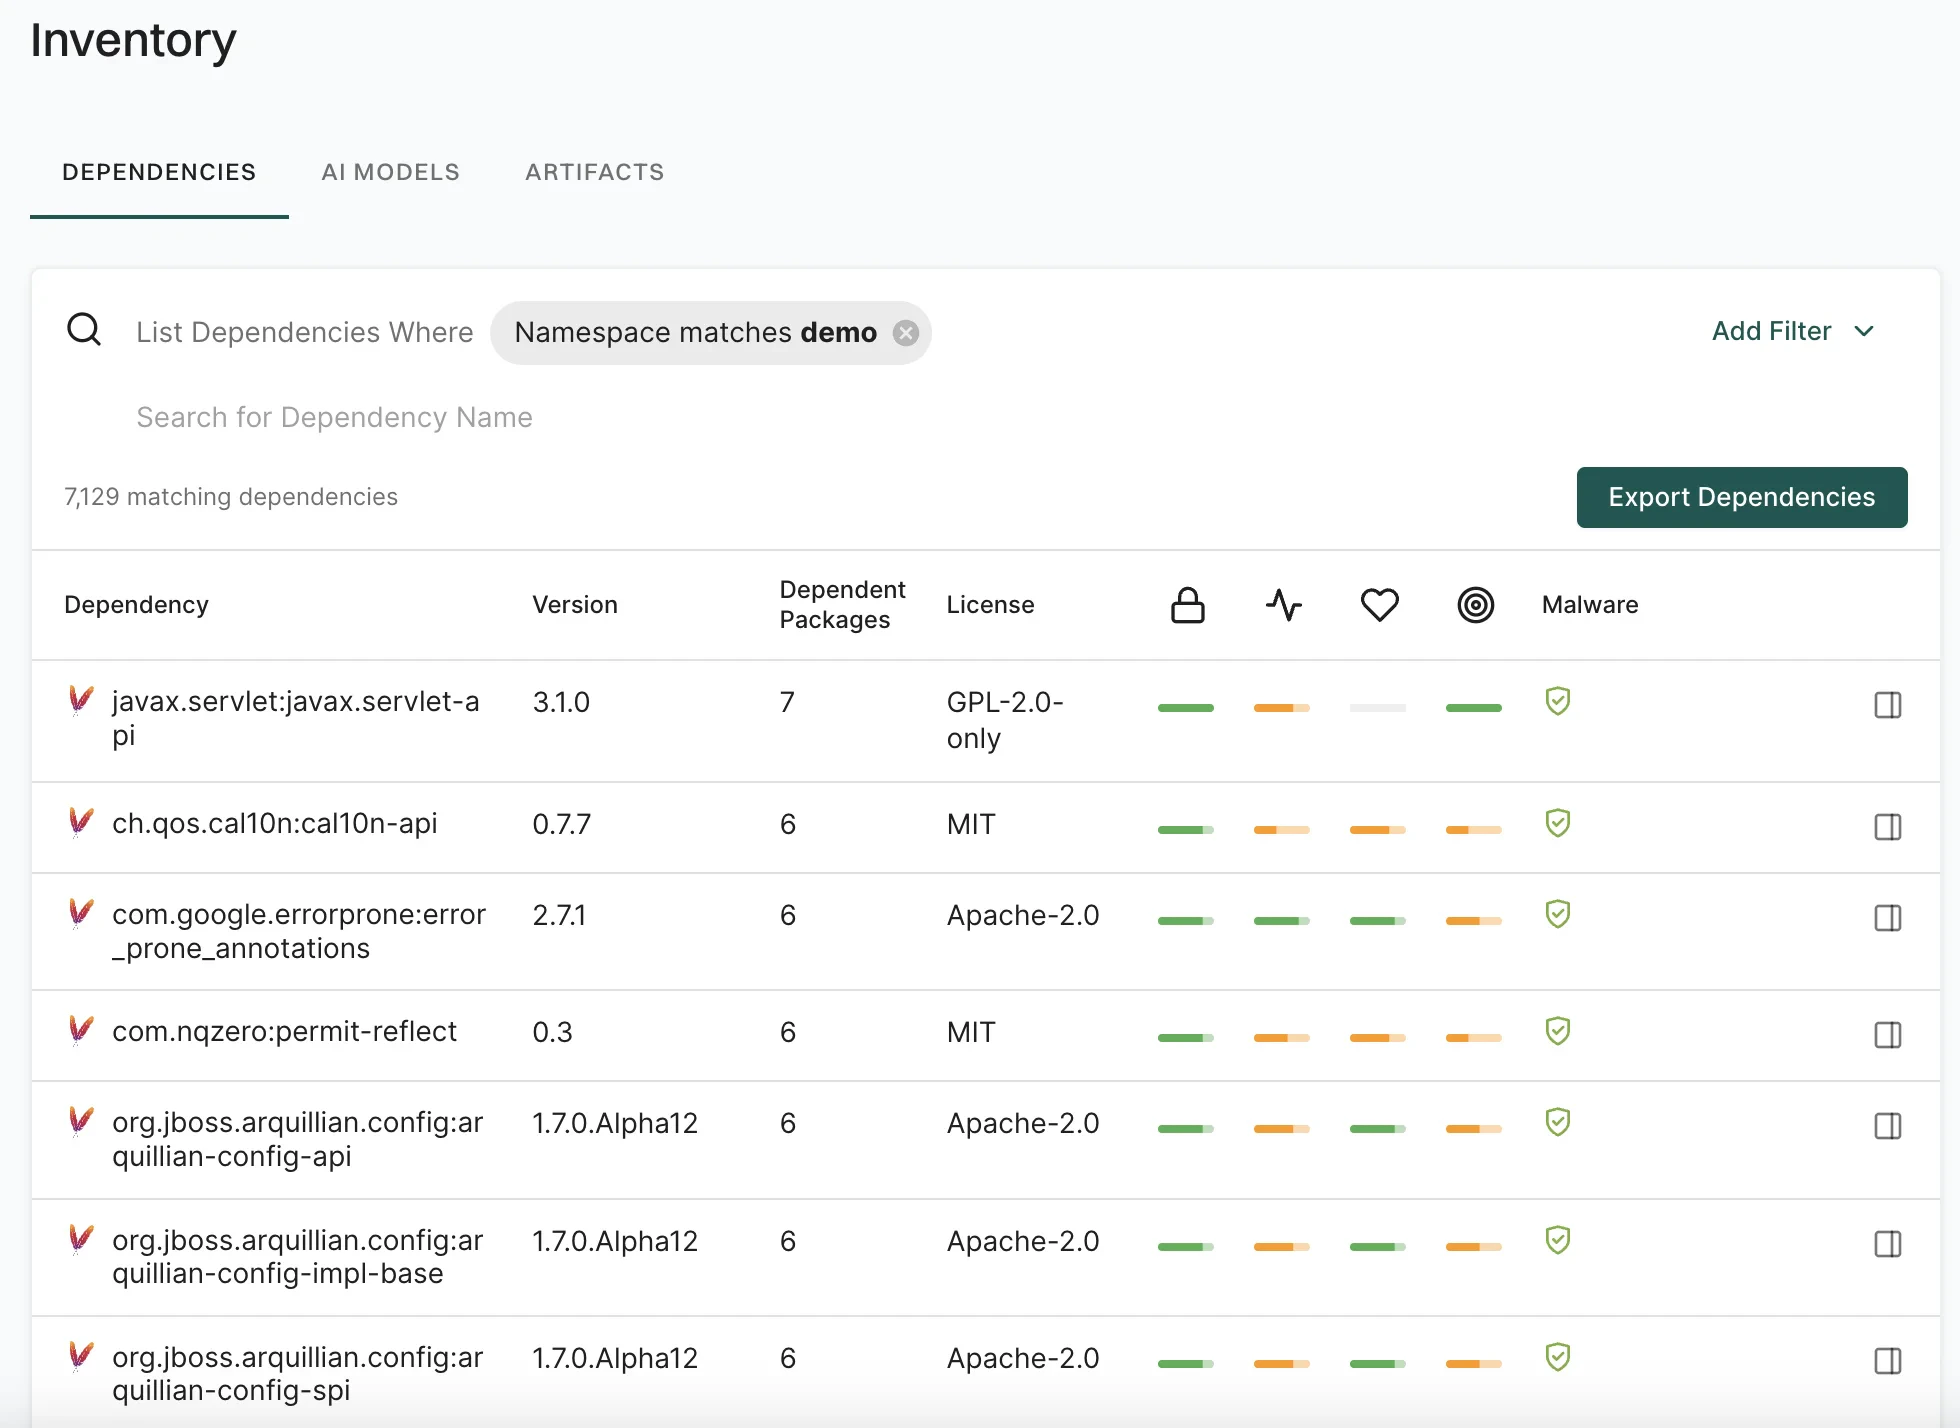Select the Dependencies tab
The width and height of the screenshot is (1960, 1428).
159,172
